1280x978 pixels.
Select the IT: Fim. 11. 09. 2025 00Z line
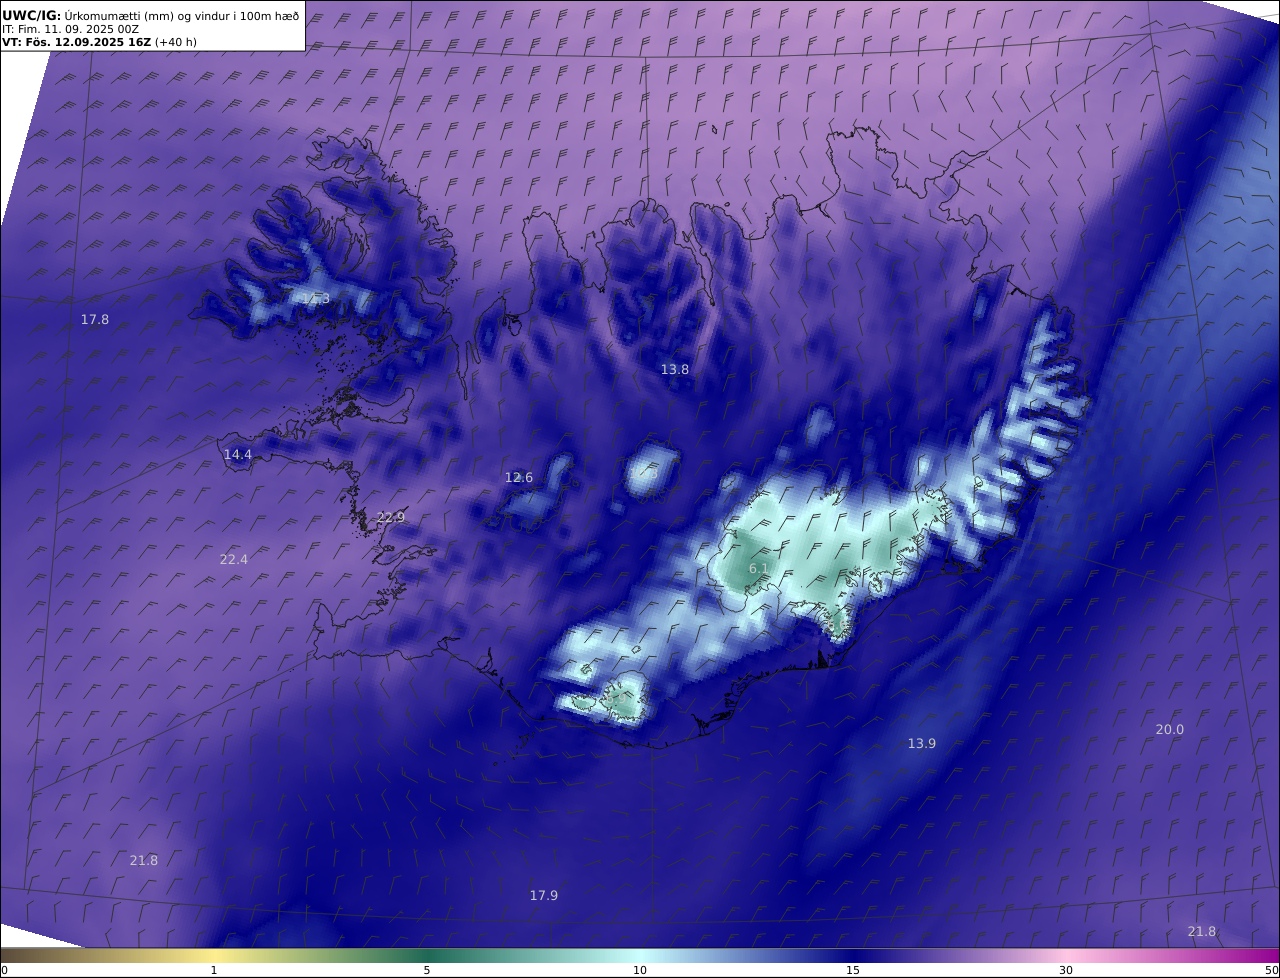coord(71,29)
